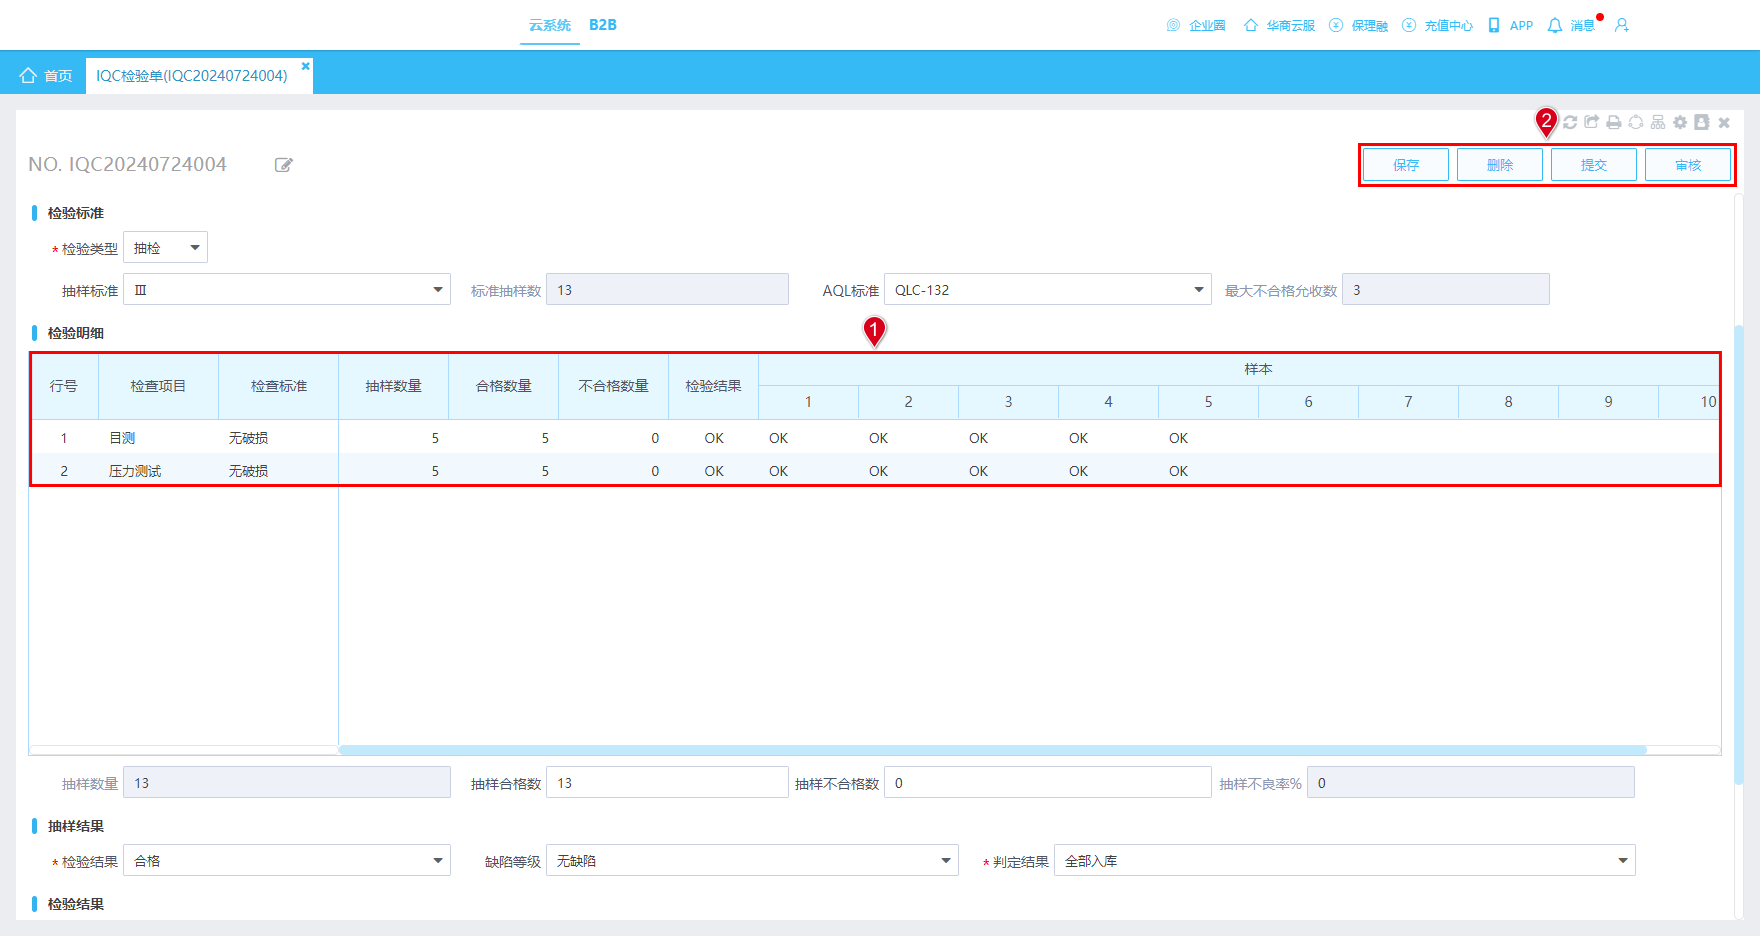Open the APP phone link
Viewport: 1760px width, 936px height.
tap(1510, 25)
